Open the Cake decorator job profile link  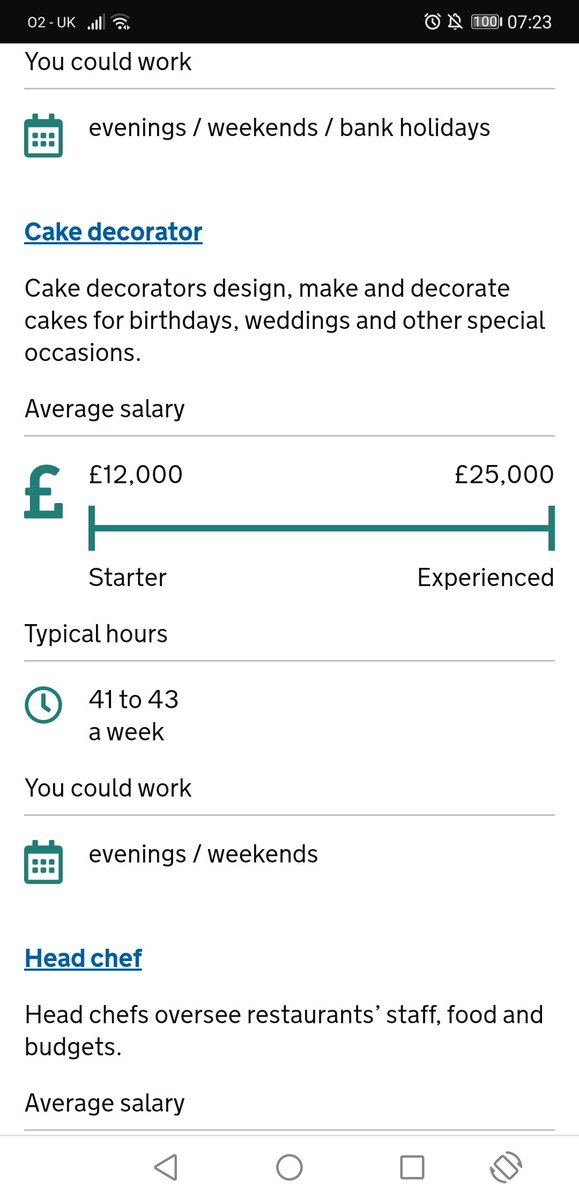pos(113,232)
